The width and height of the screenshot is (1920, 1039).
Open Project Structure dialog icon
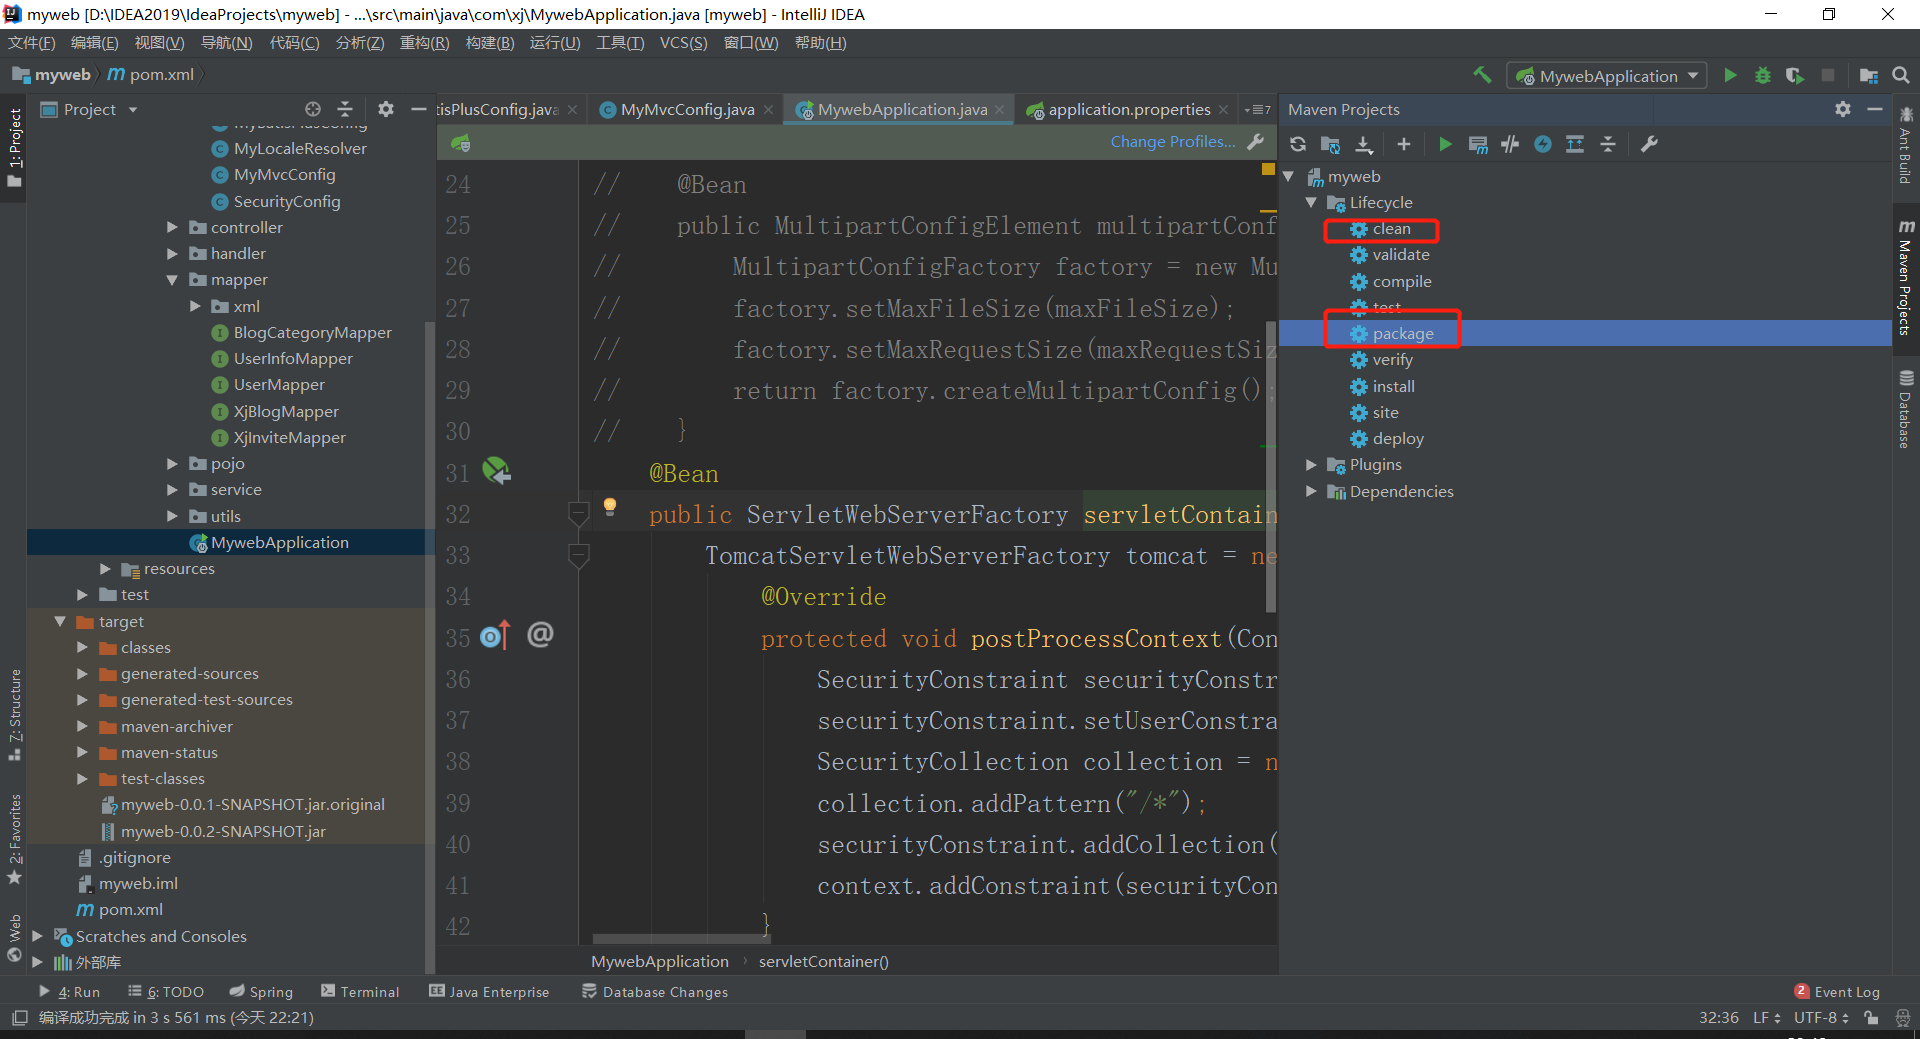pos(1868,76)
